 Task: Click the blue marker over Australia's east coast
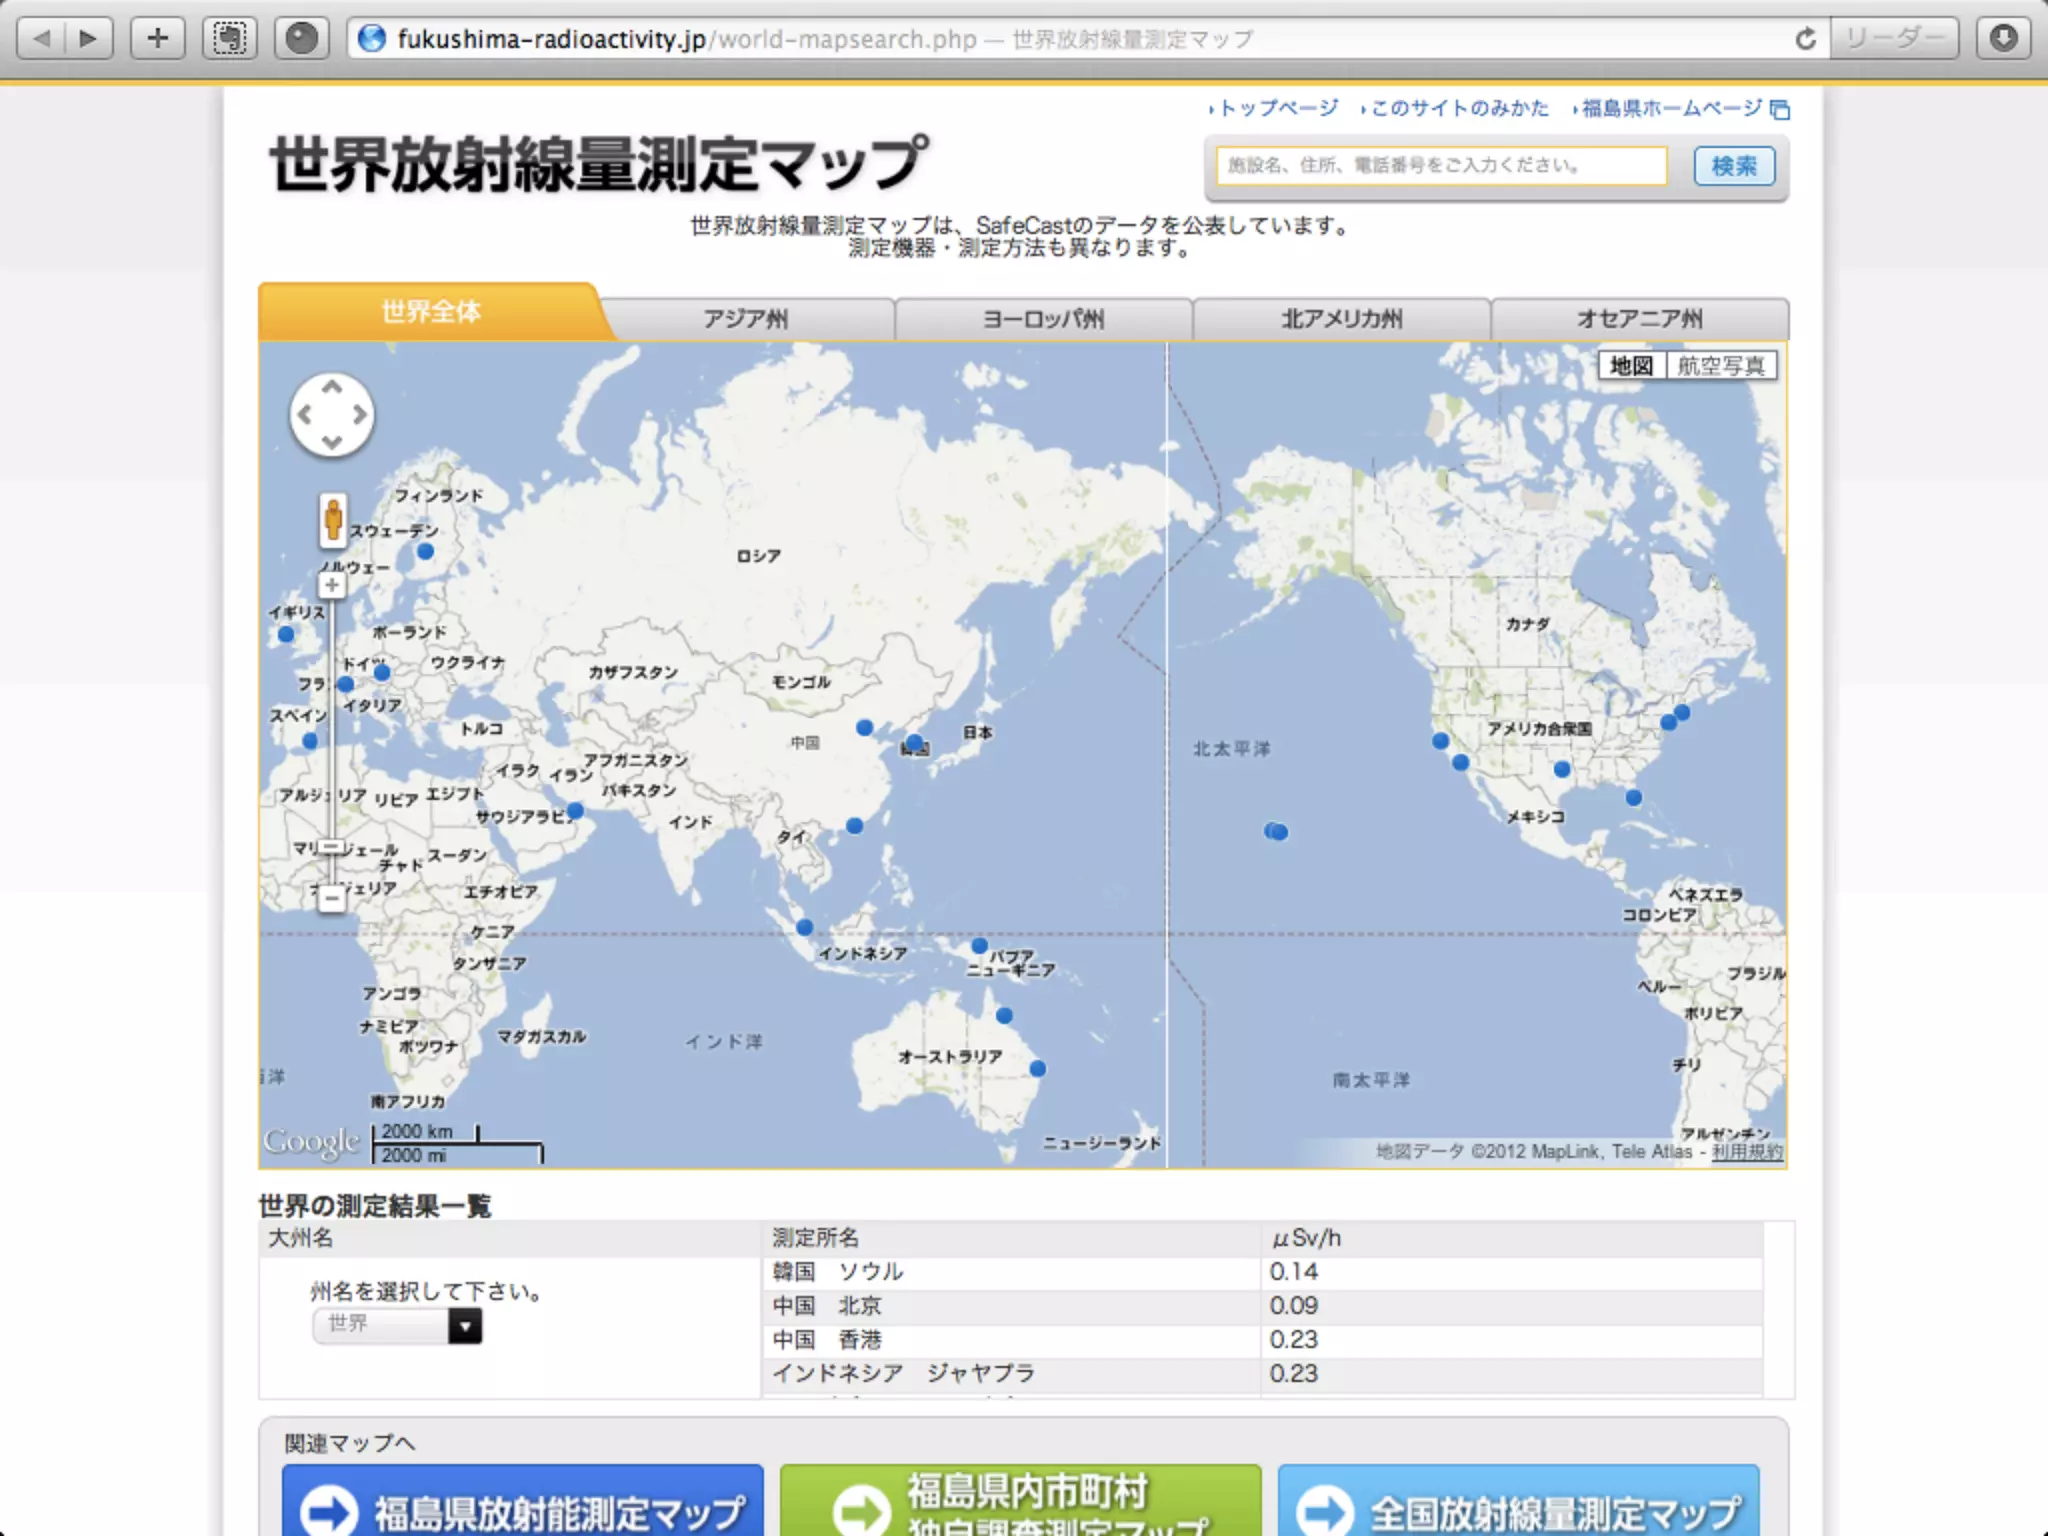1037,1068
